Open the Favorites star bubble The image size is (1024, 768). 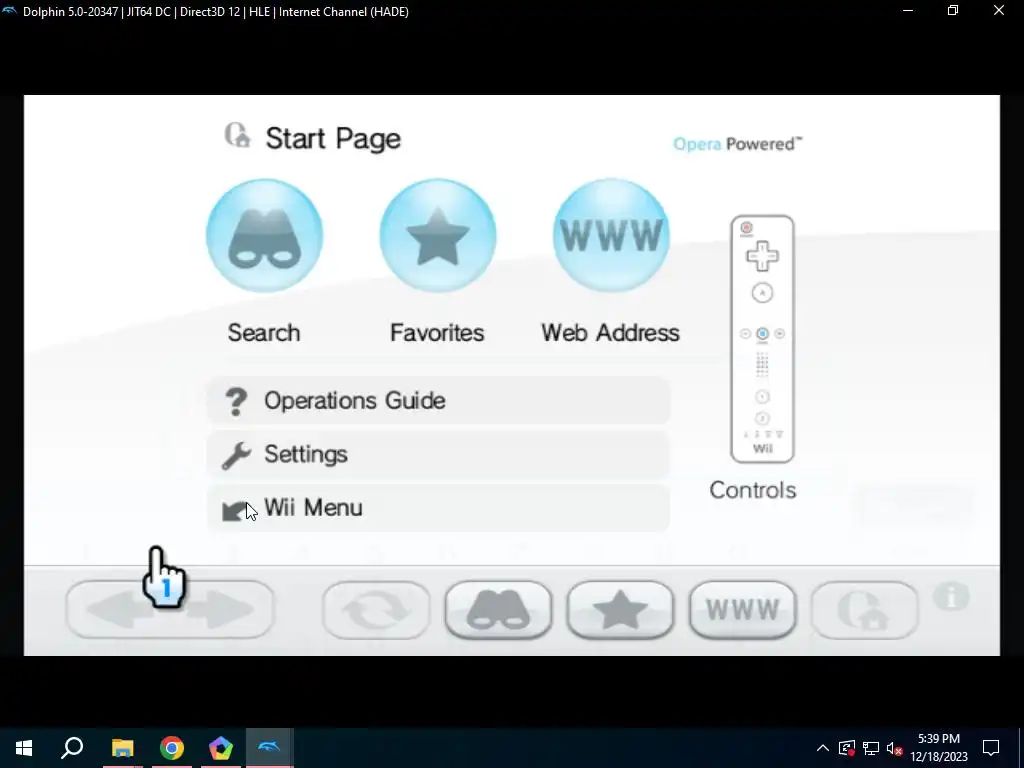pyautogui.click(x=438, y=236)
